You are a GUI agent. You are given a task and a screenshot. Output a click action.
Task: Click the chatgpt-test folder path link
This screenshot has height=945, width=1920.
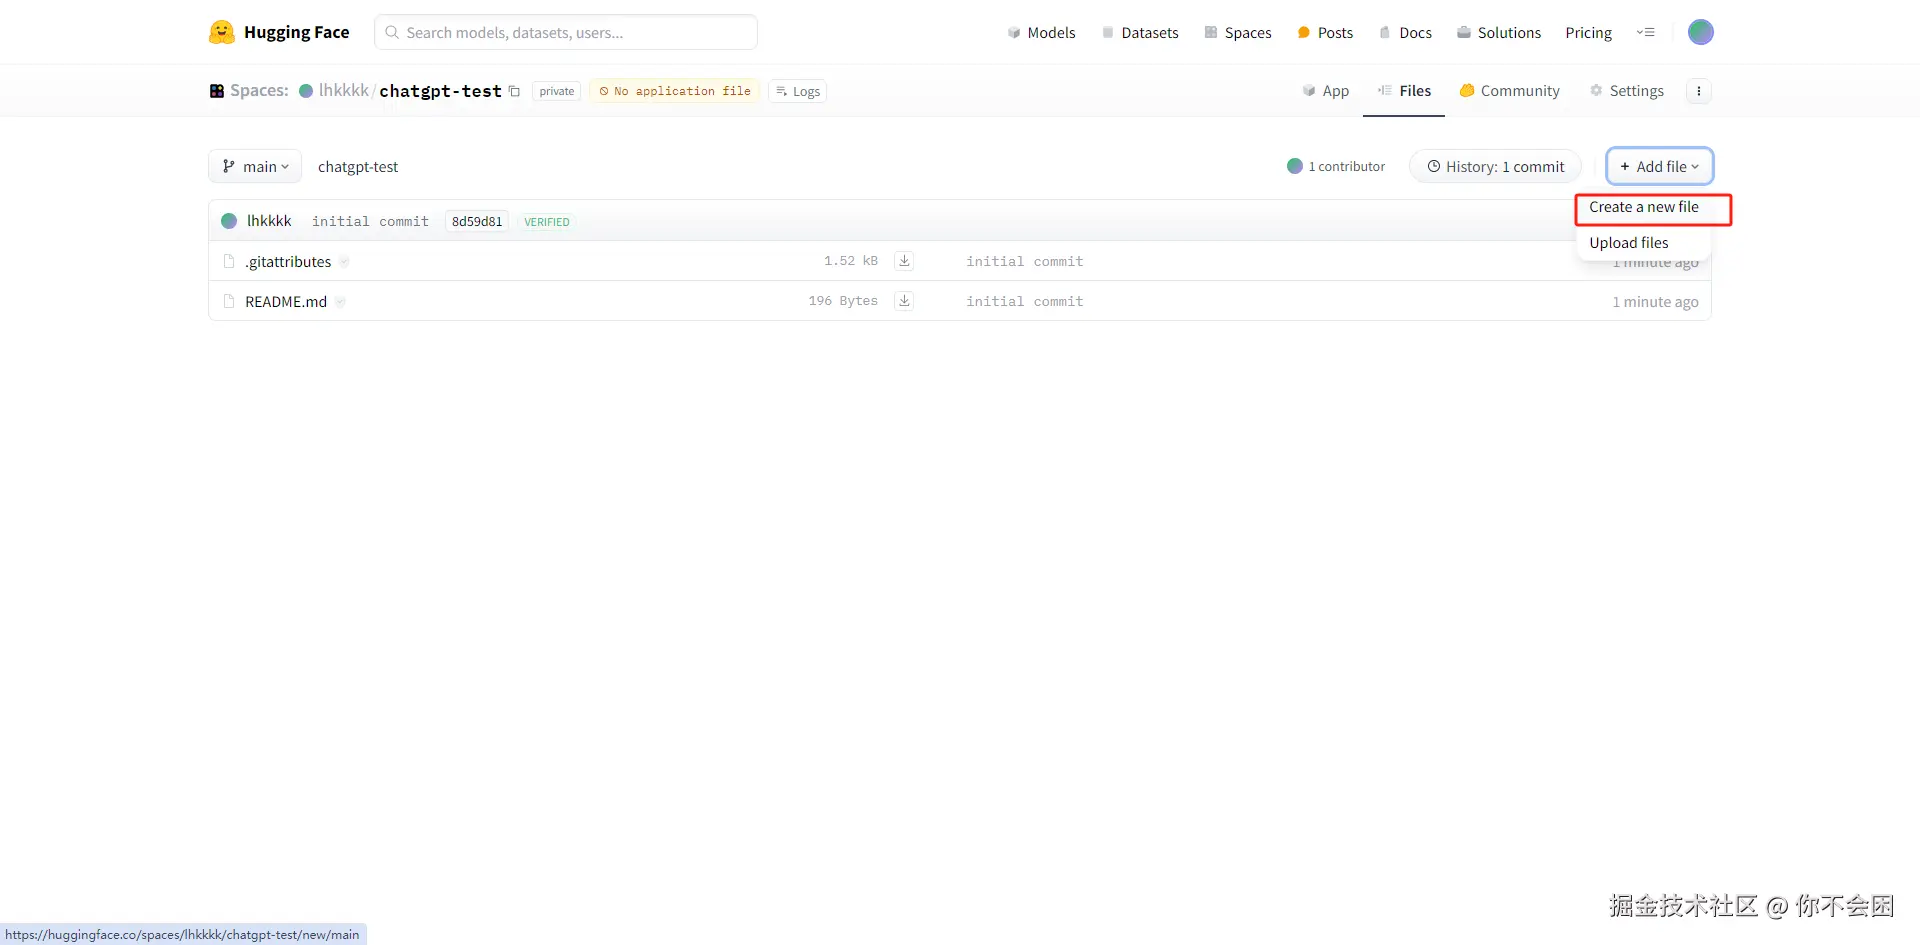coord(358,166)
